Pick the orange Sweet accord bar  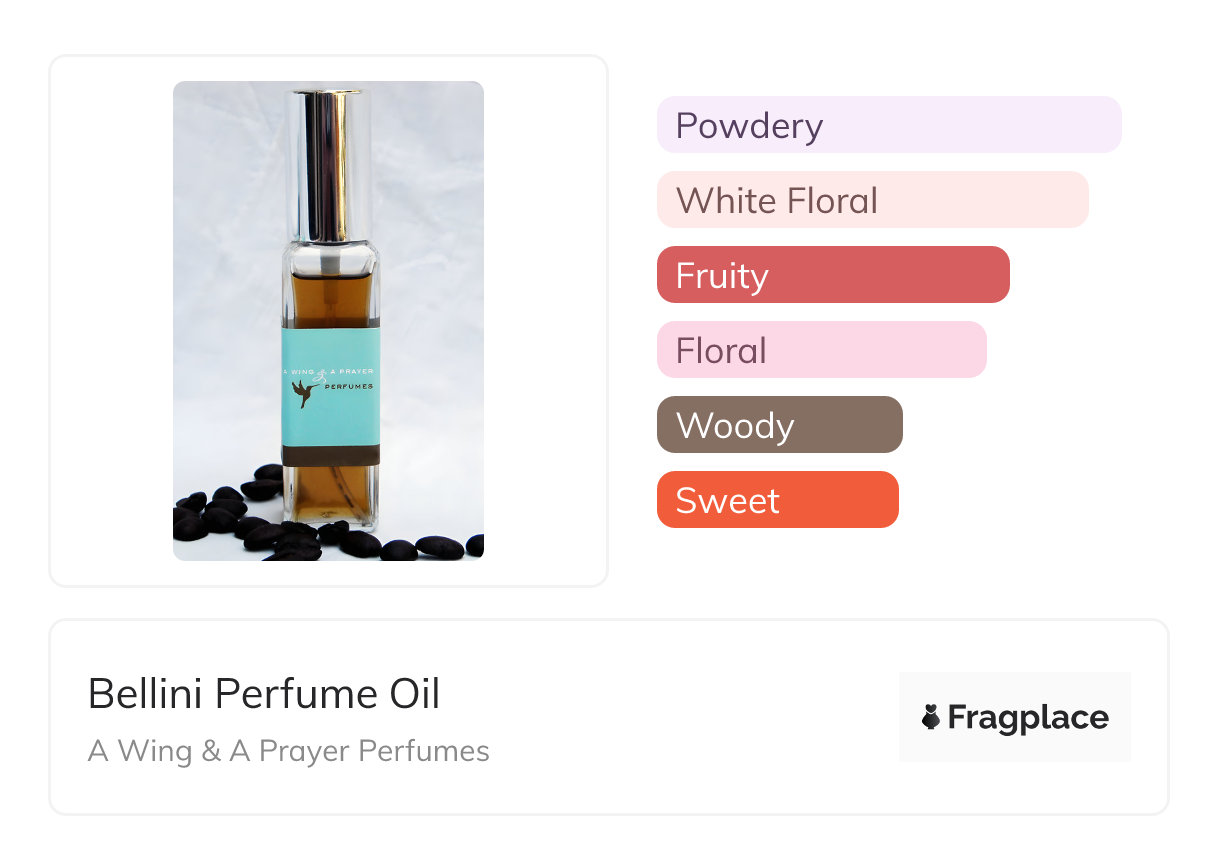coord(777,500)
